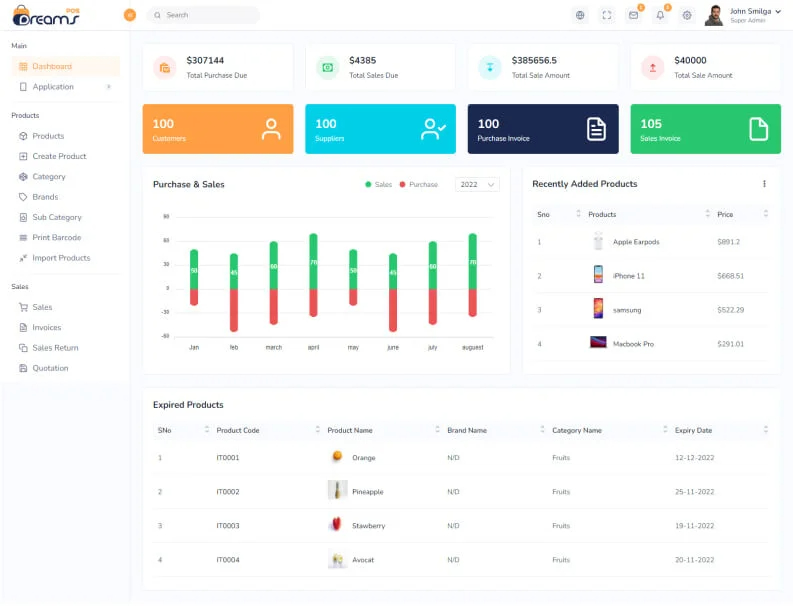793x606 pixels.
Task: Click the Orange product image
Action: 337,457
